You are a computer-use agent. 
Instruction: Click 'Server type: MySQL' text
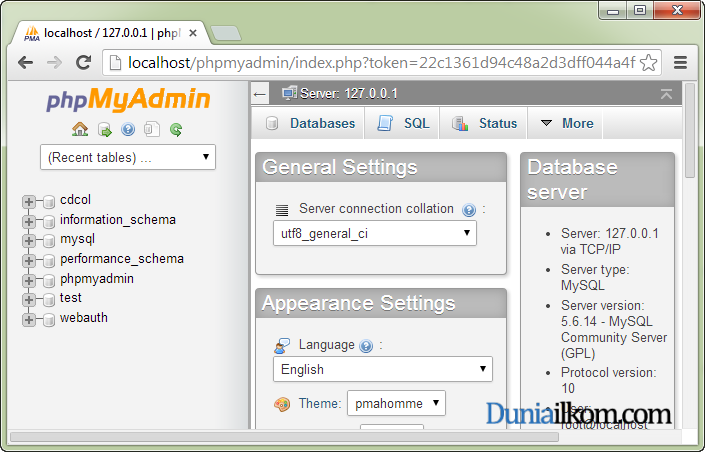pyautogui.click(x=594, y=277)
